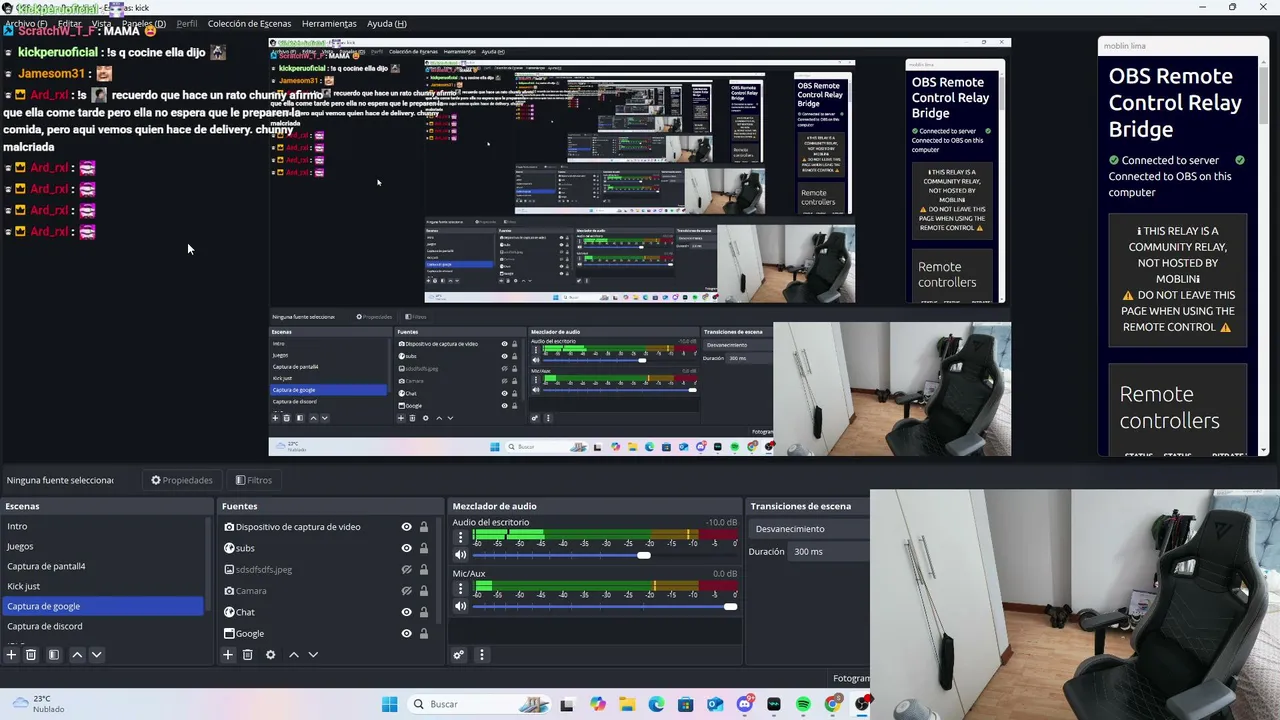1280x720 pixels.
Task: Open the Herramientas menu
Action: point(329,23)
